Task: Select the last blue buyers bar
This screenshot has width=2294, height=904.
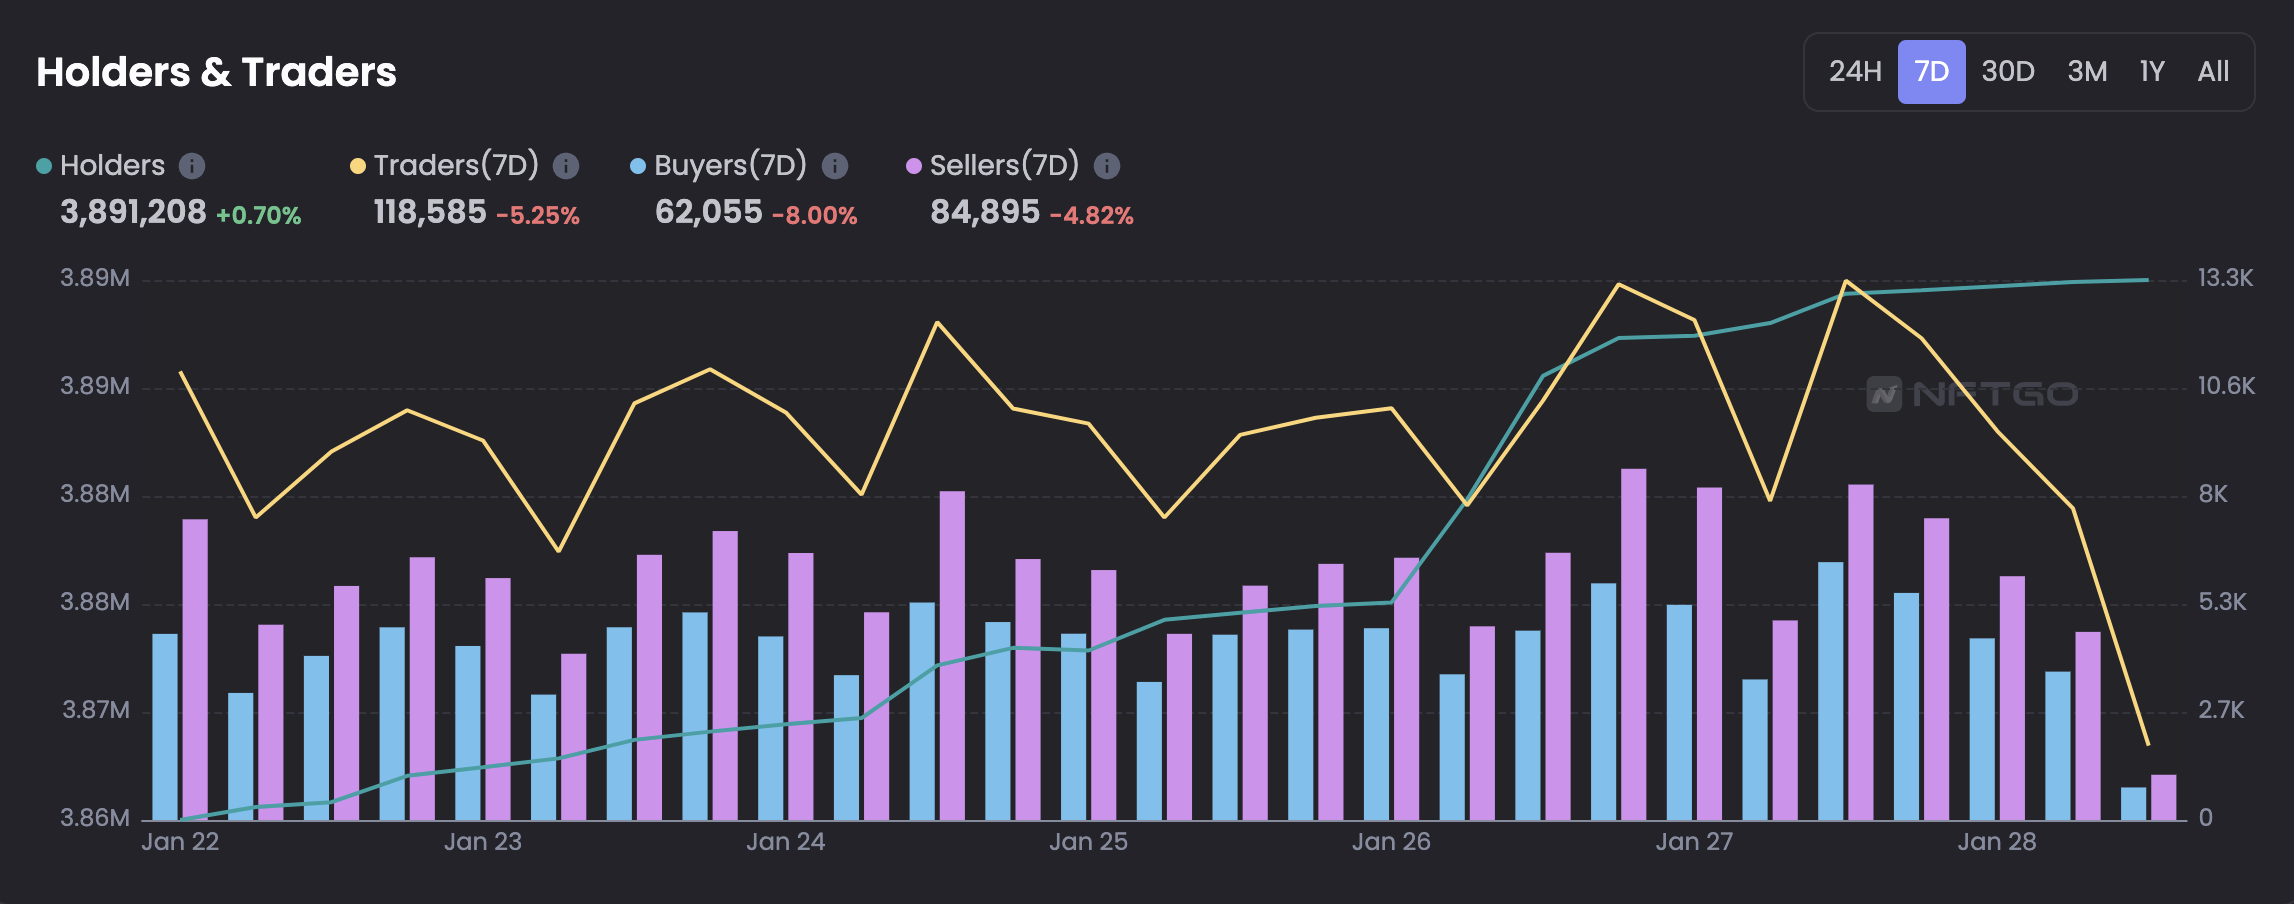Action: [x=2133, y=804]
